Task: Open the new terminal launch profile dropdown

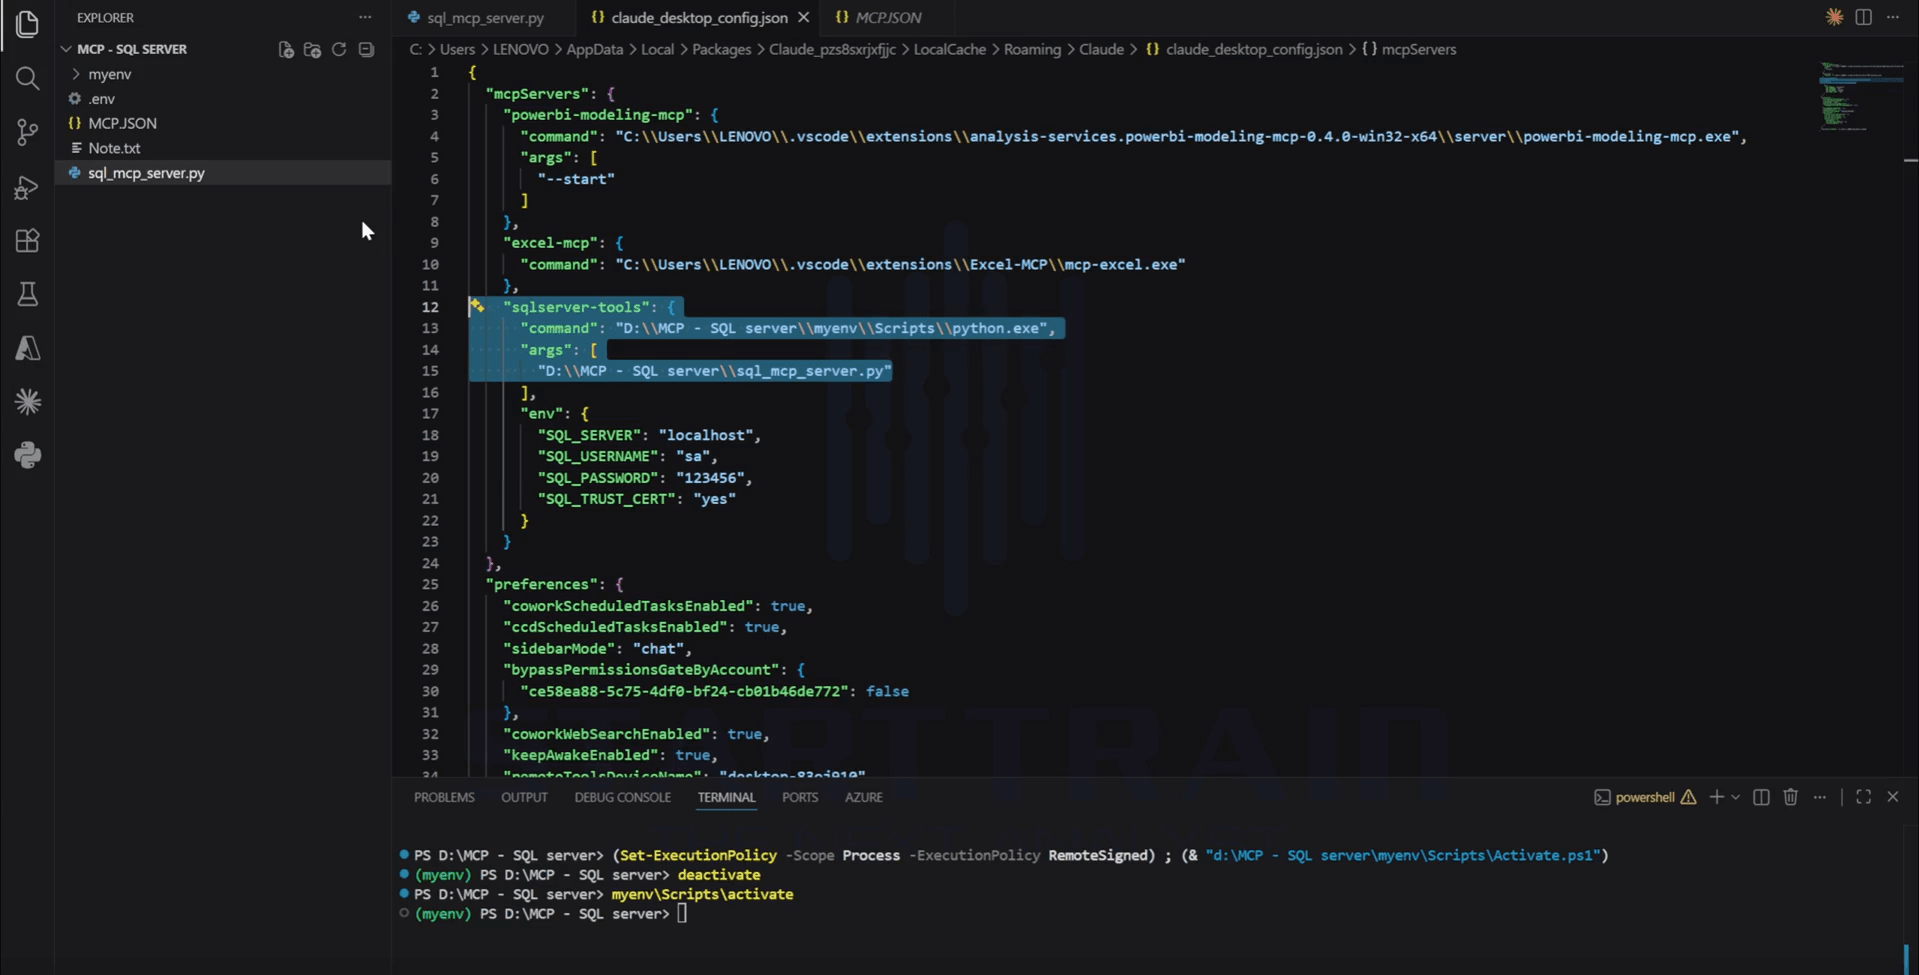Action: 1735,797
